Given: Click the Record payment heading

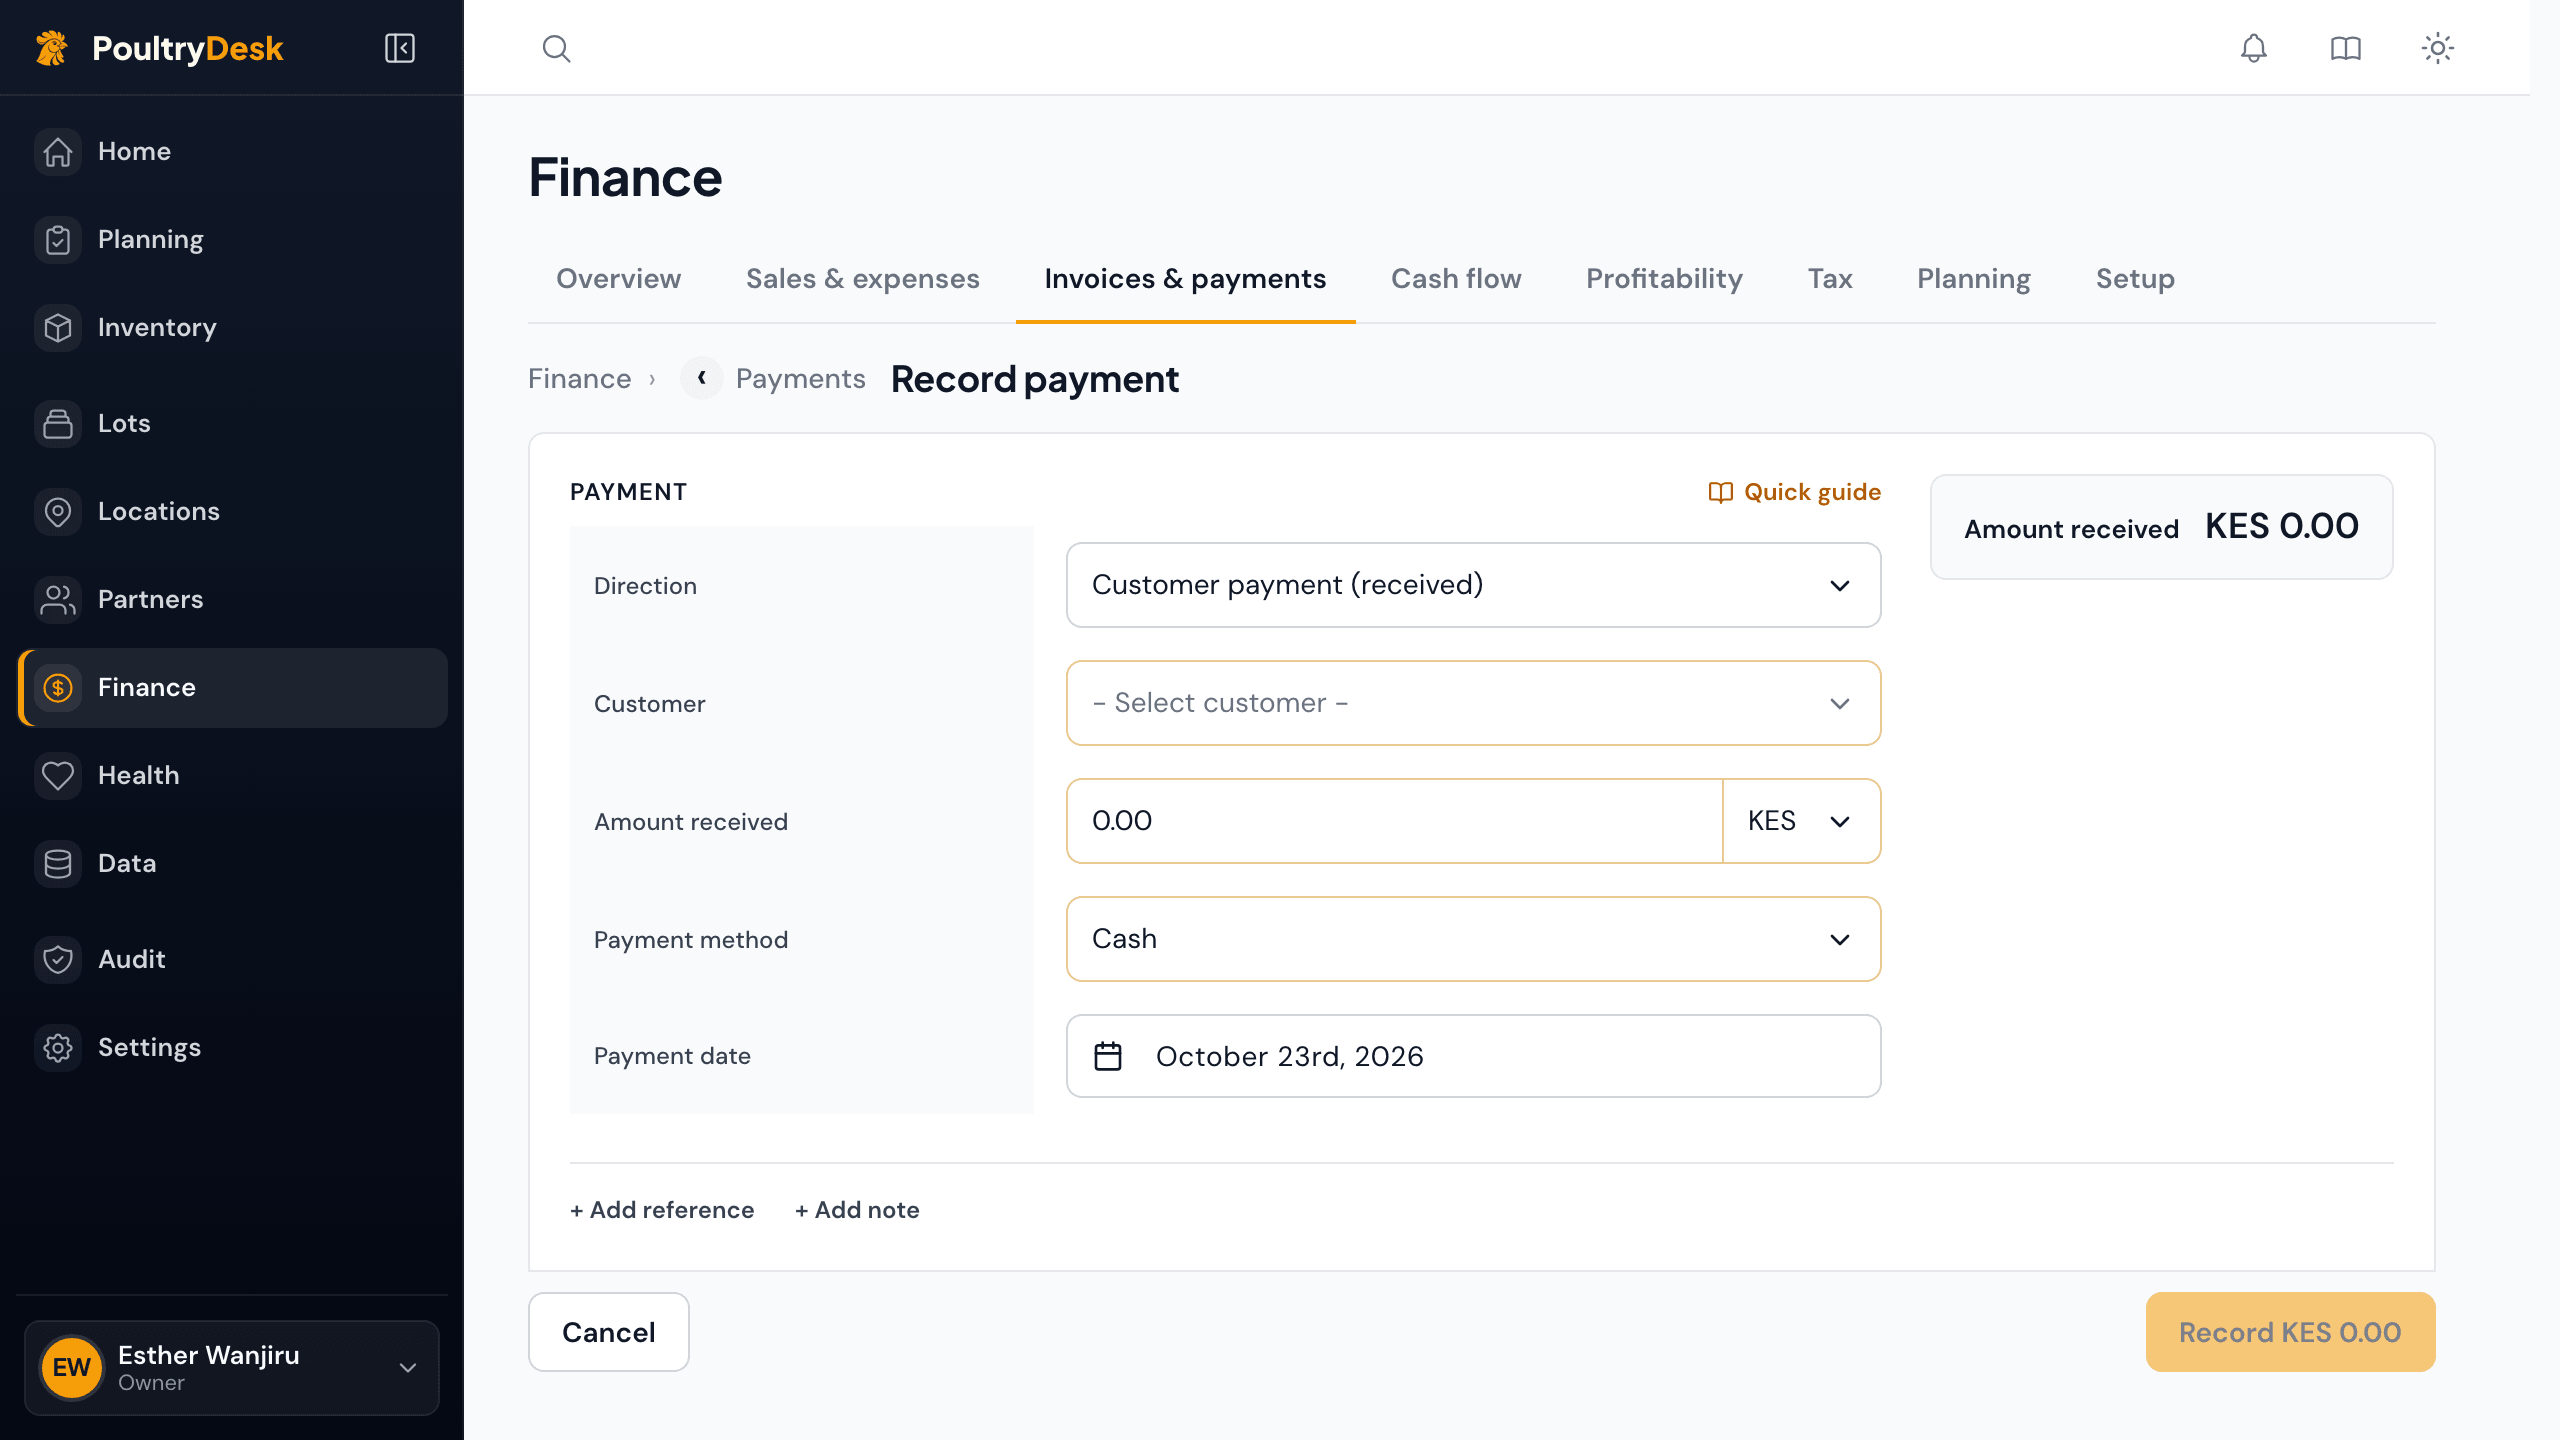Looking at the screenshot, I should (x=1034, y=379).
